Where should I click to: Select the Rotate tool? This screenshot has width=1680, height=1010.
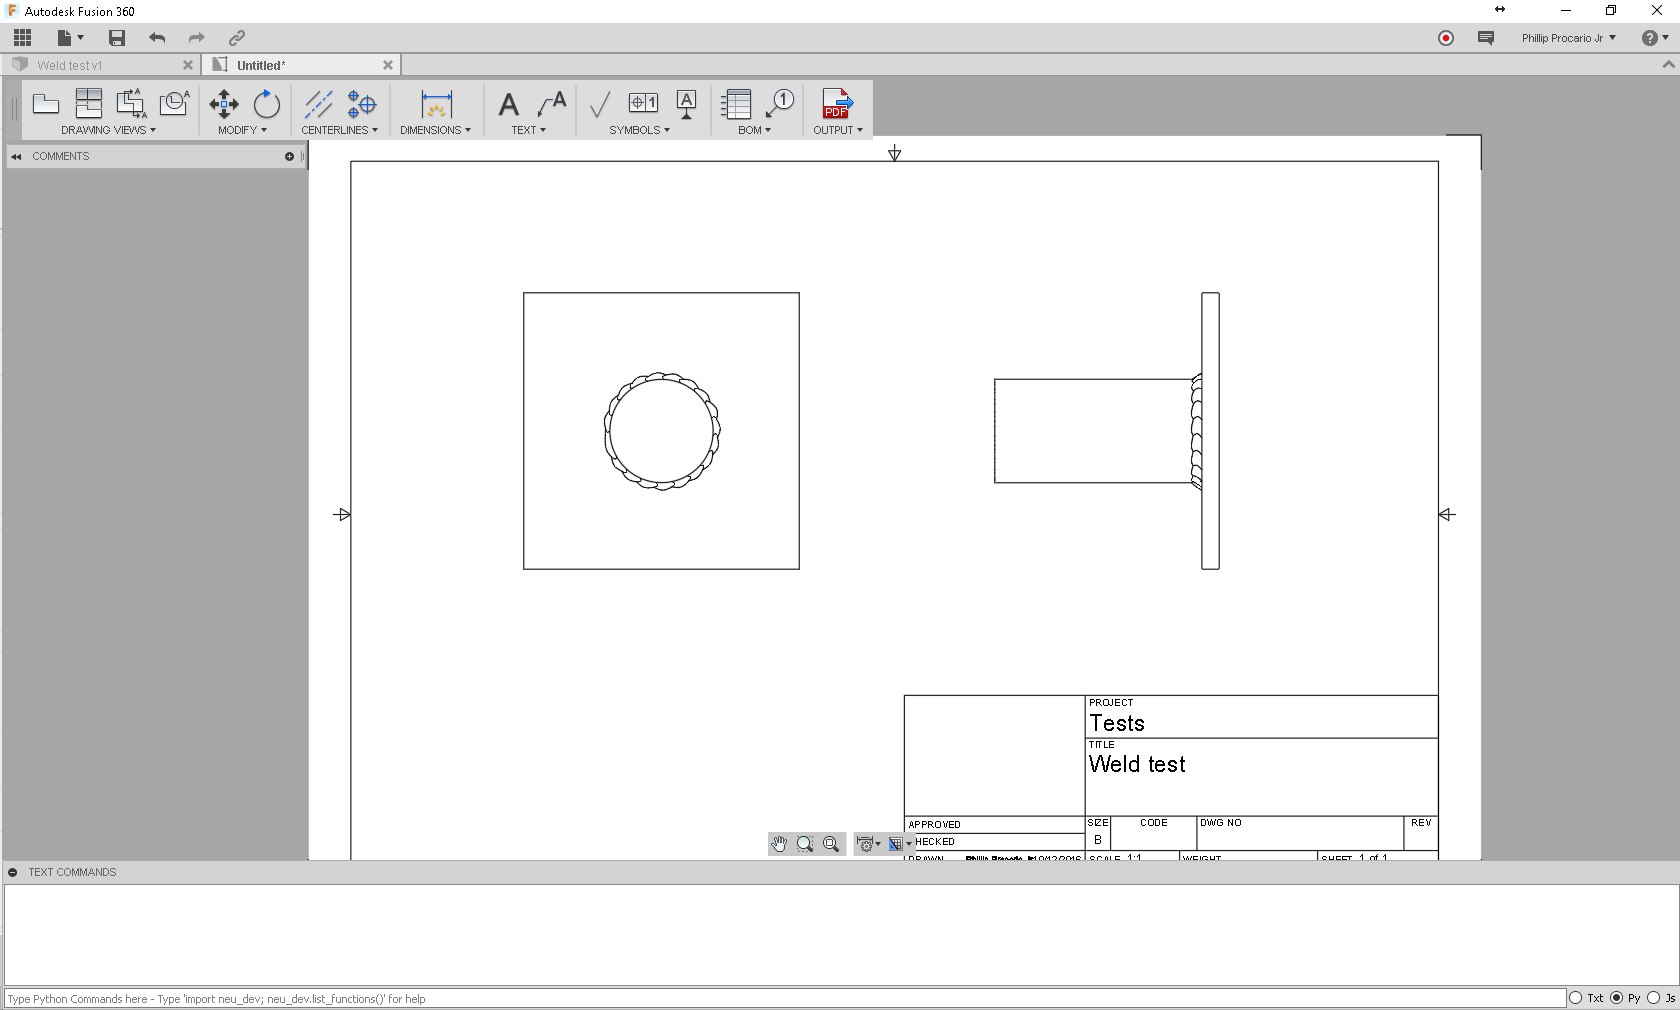[266, 104]
